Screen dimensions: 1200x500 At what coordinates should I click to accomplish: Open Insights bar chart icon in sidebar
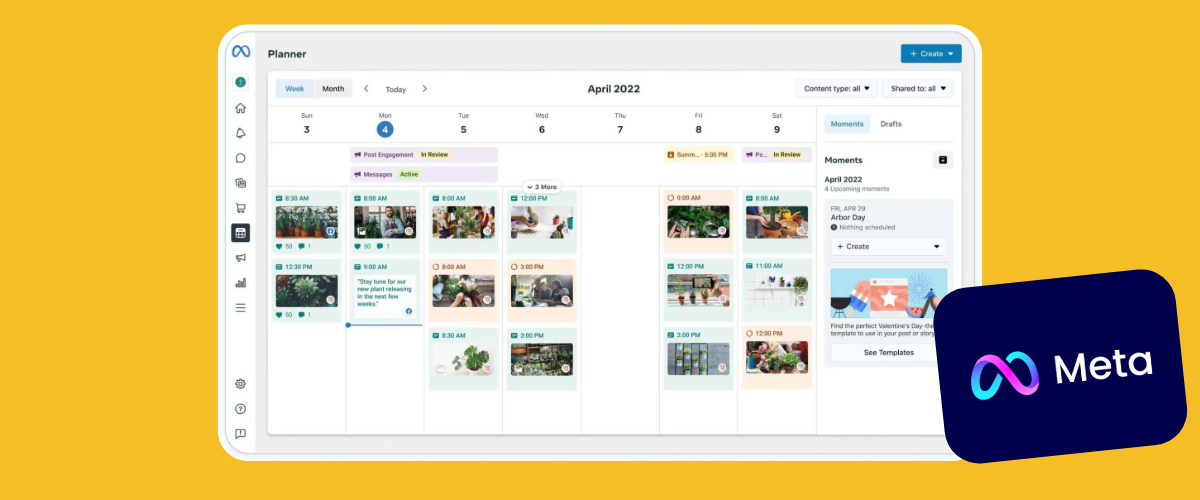[x=240, y=283]
